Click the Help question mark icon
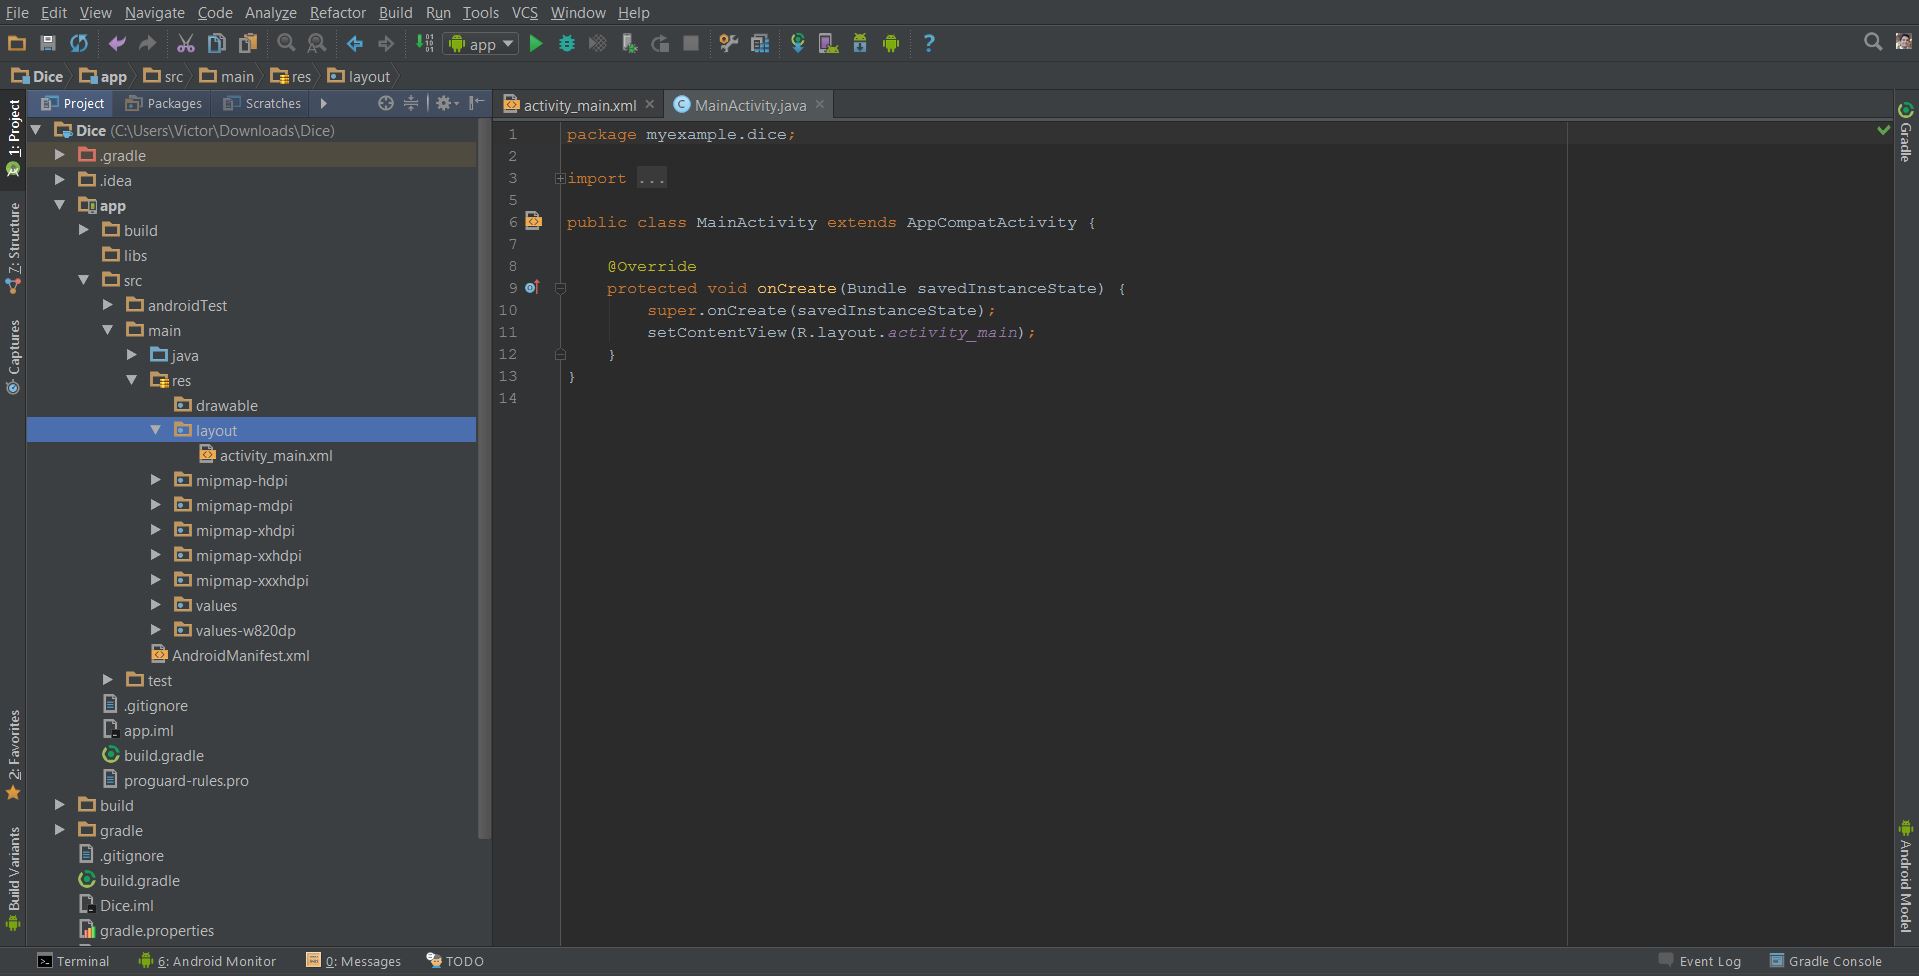Image resolution: width=1919 pixels, height=976 pixels. click(x=929, y=43)
